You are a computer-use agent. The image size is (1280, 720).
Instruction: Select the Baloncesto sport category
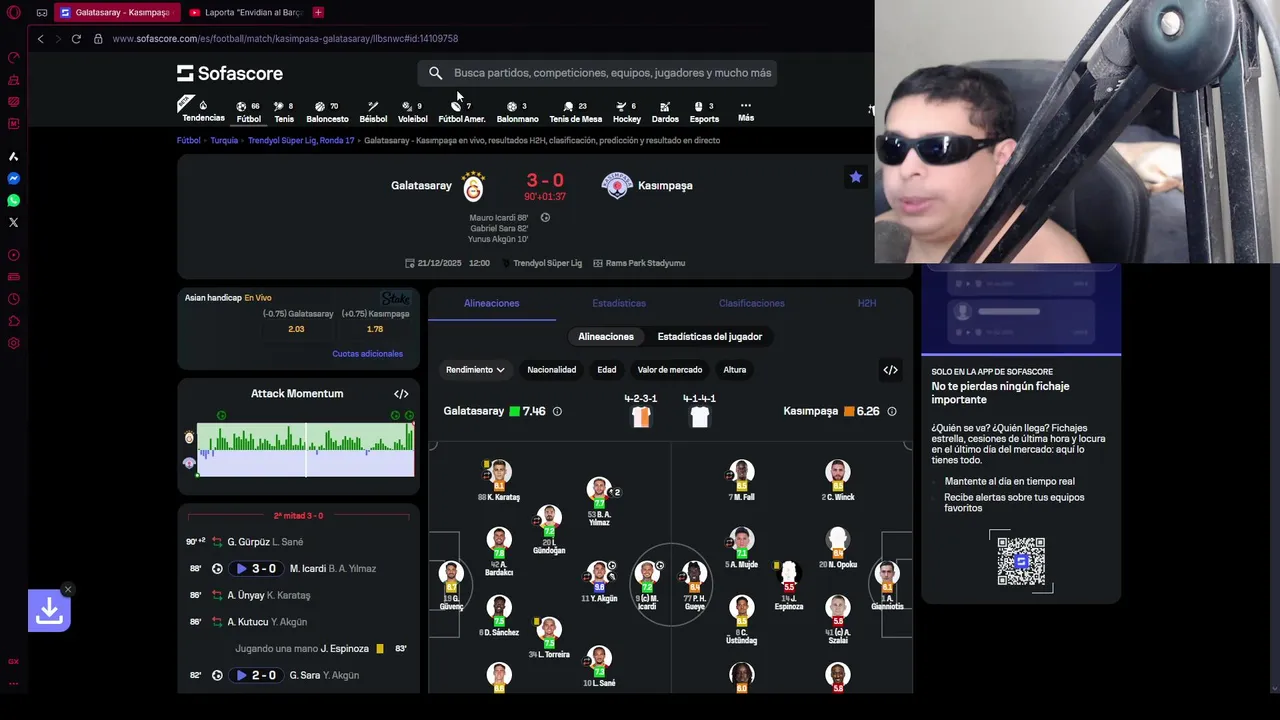[327, 111]
